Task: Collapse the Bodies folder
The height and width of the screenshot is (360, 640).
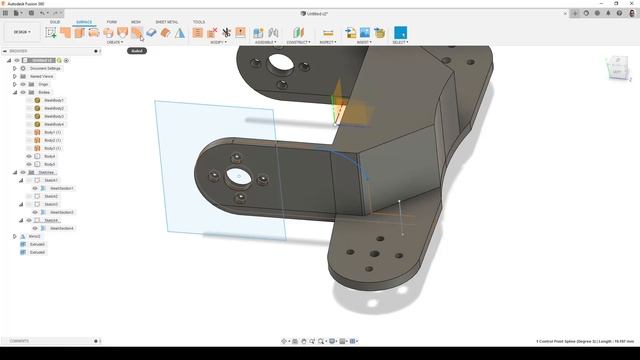Action: pyautogui.click(x=15, y=92)
